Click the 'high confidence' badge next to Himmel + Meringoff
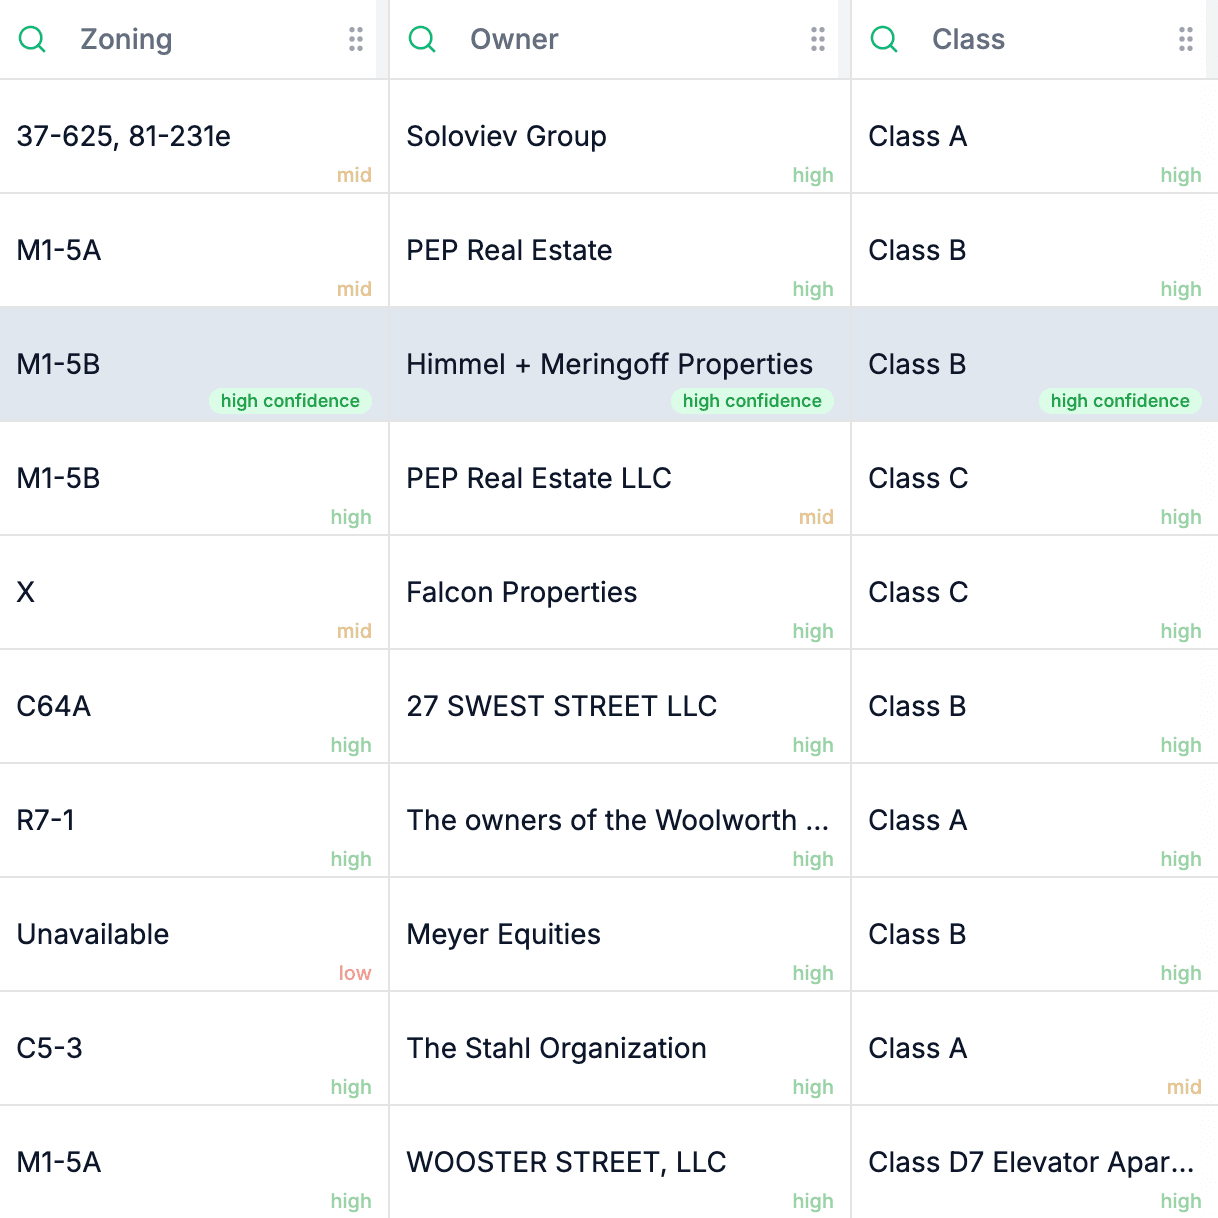1218x1218 pixels. pos(752,401)
